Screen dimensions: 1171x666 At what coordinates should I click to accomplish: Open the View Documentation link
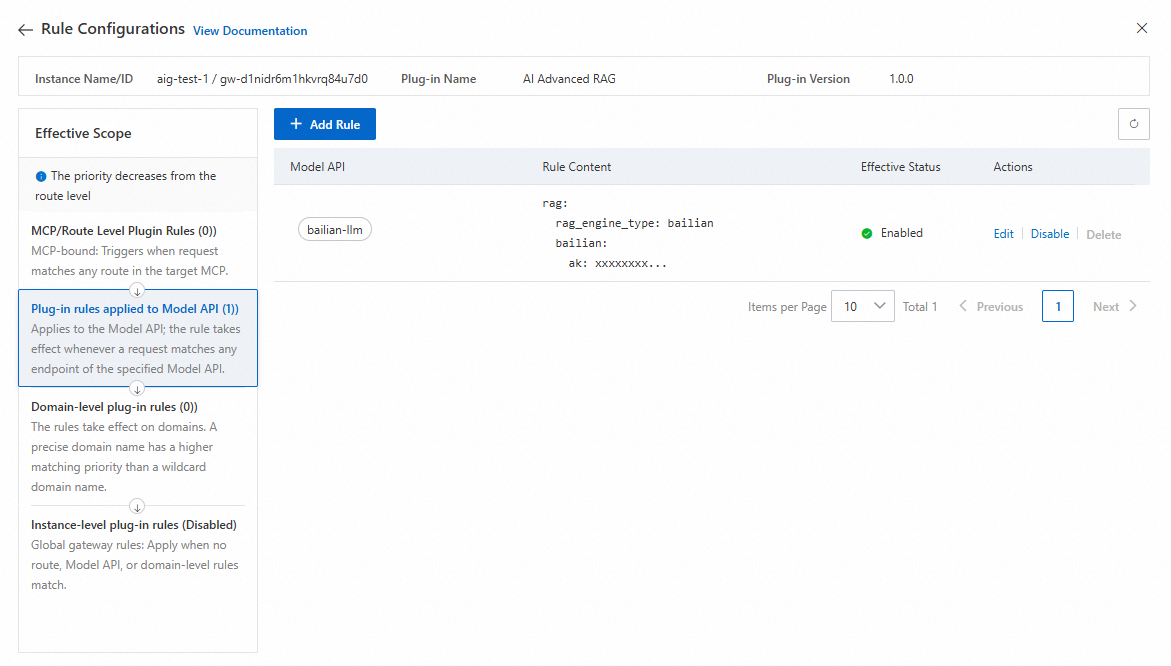pos(250,31)
